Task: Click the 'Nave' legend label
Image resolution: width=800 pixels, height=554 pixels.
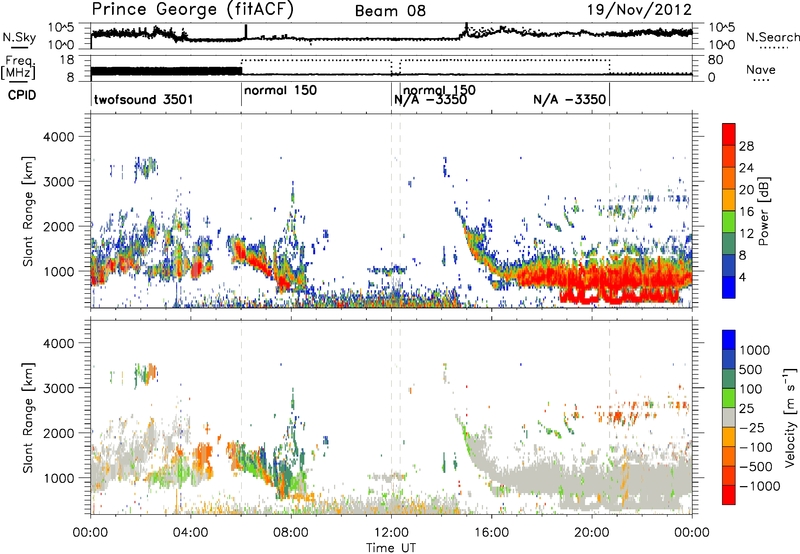Action: pos(761,69)
